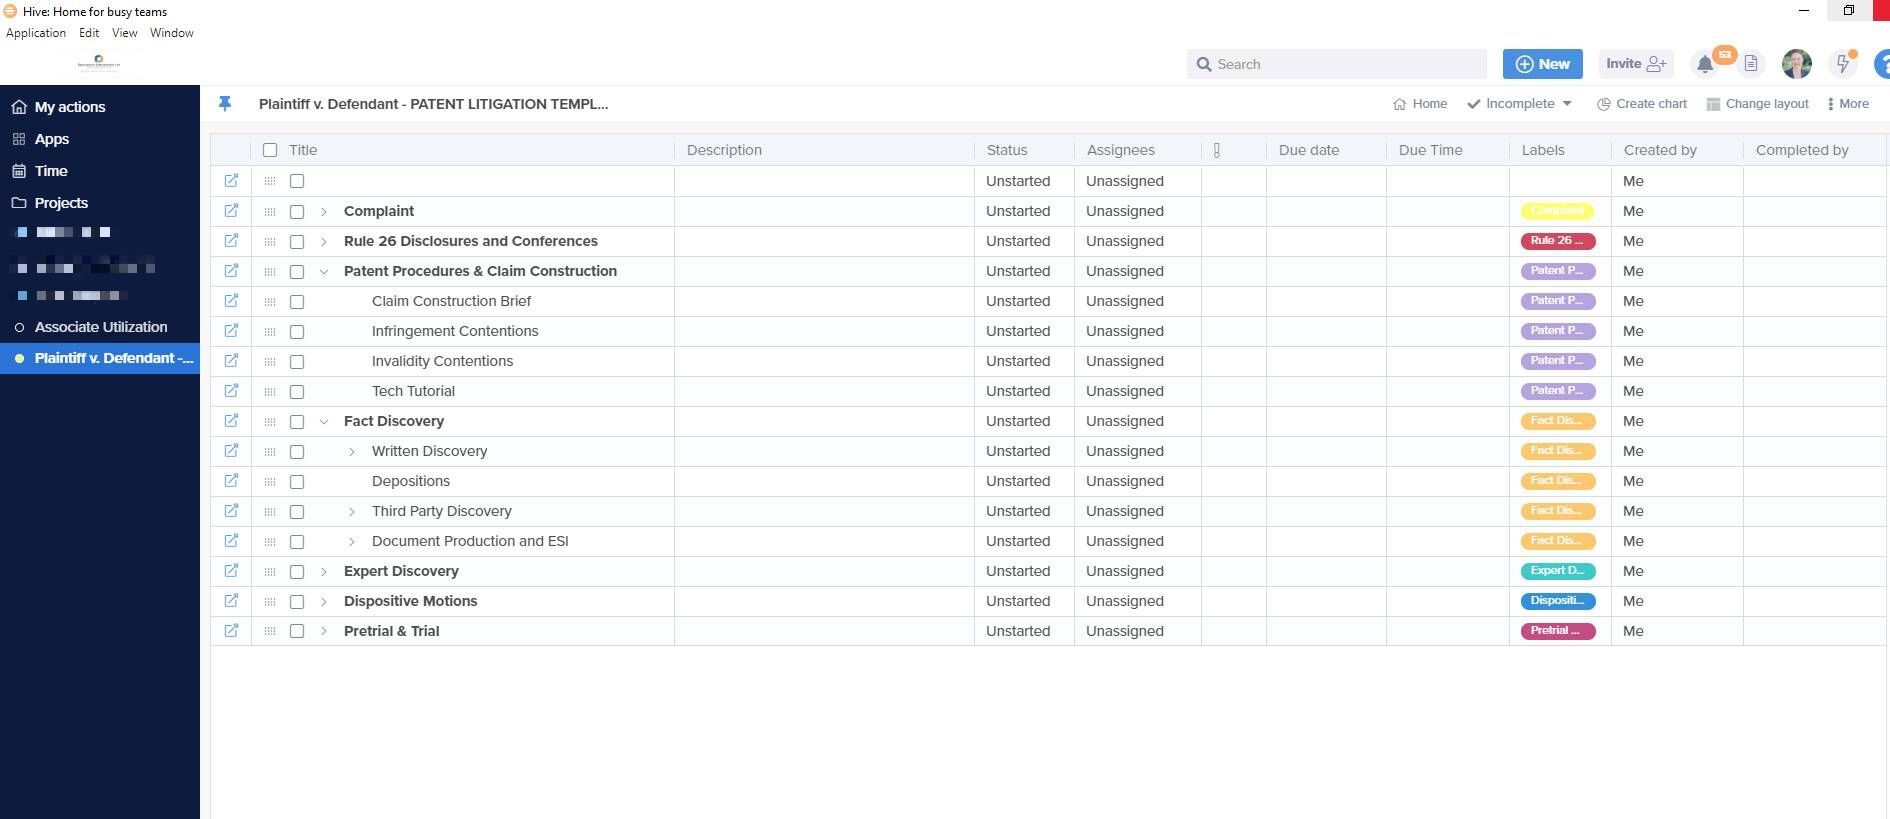This screenshot has height=819, width=1890.
Task: Expand the Complaint task group
Action: coord(324,212)
